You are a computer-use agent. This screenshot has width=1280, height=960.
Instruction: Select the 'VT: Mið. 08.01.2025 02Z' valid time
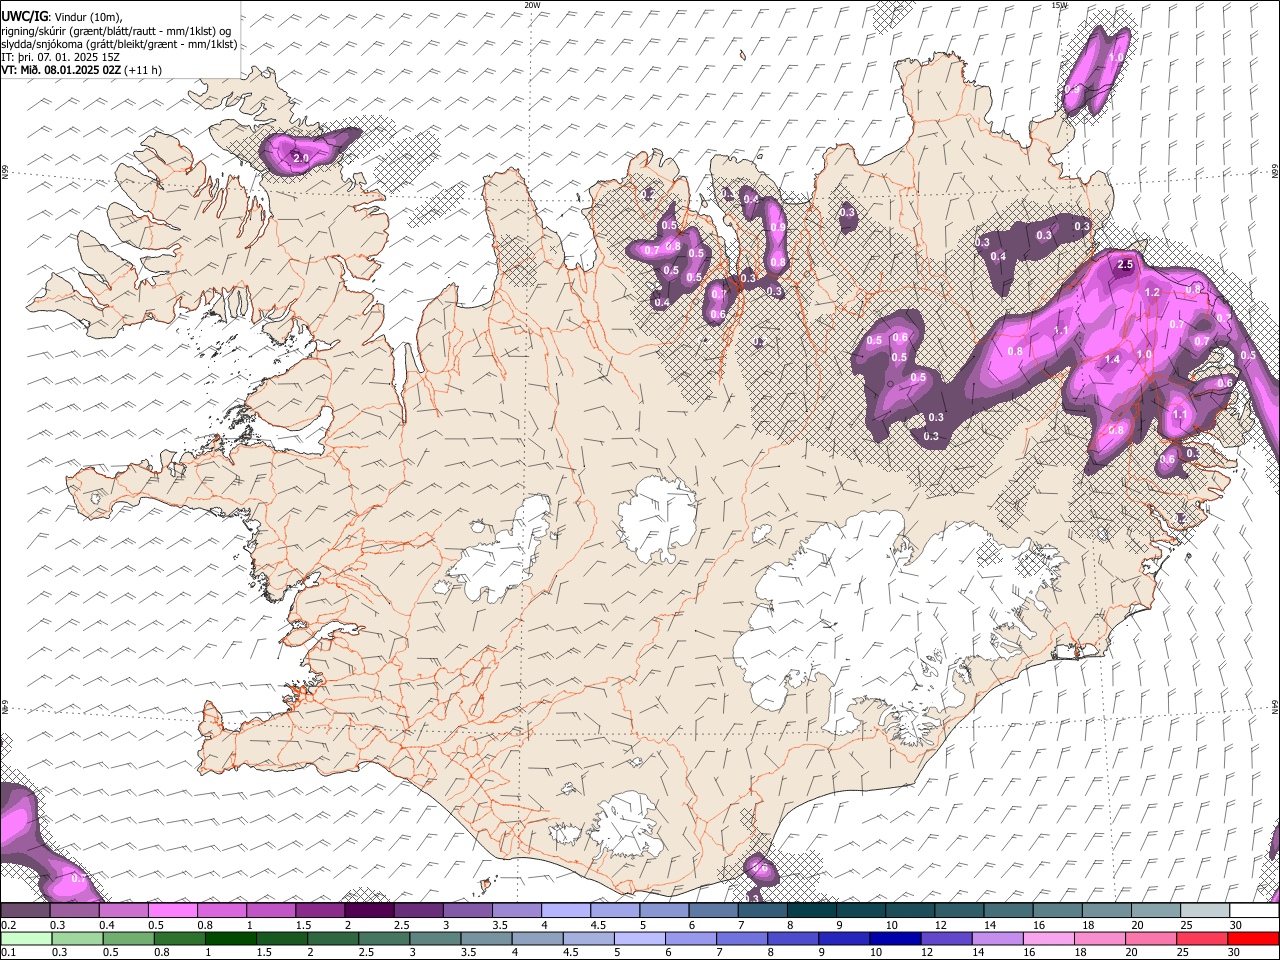pos(61,70)
